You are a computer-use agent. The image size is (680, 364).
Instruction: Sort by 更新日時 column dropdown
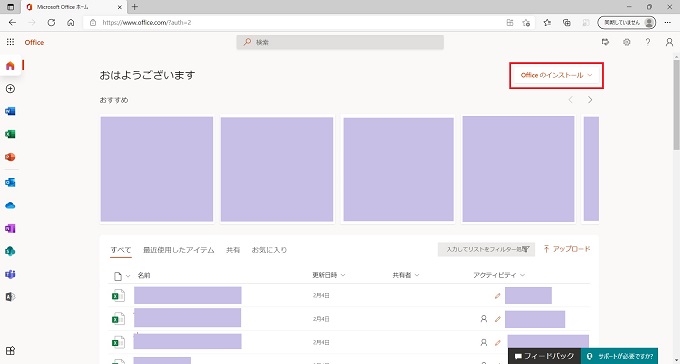pos(329,275)
